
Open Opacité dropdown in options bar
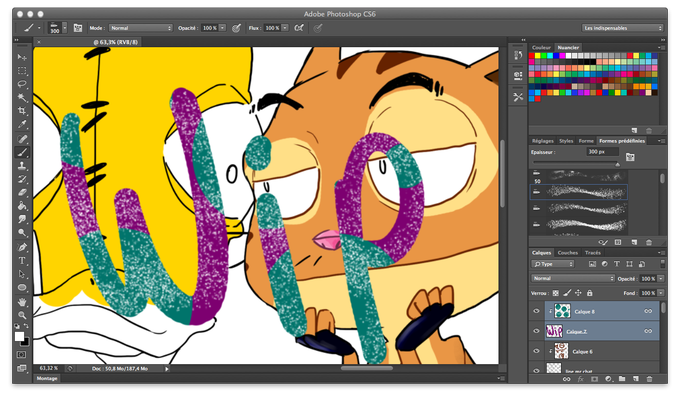(x=222, y=28)
